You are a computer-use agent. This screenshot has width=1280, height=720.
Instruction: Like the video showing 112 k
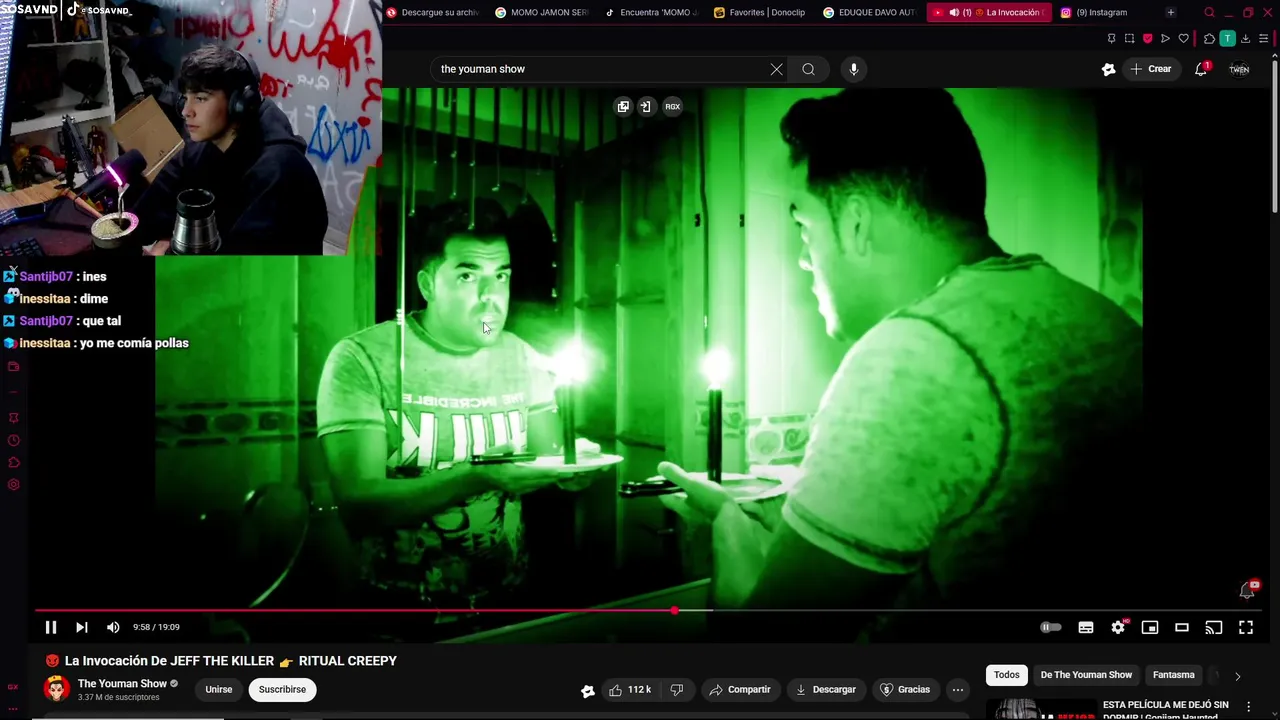(x=630, y=690)
